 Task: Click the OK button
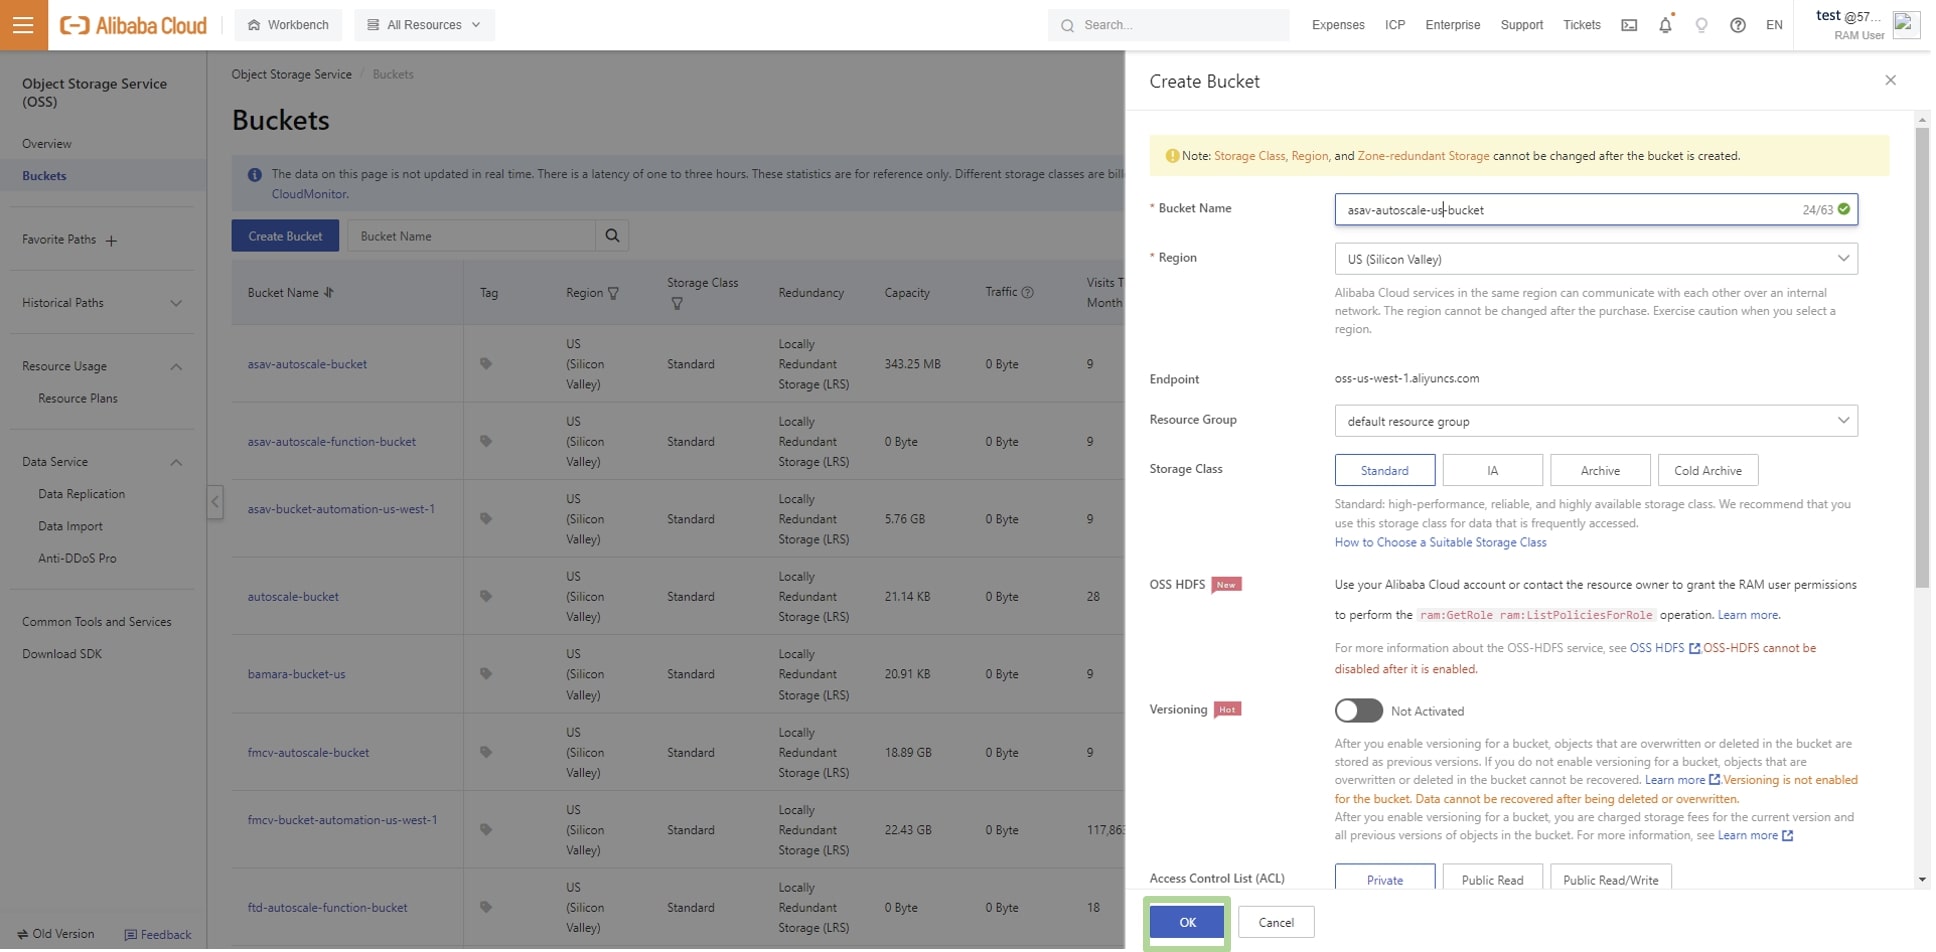click(1187, 922)
